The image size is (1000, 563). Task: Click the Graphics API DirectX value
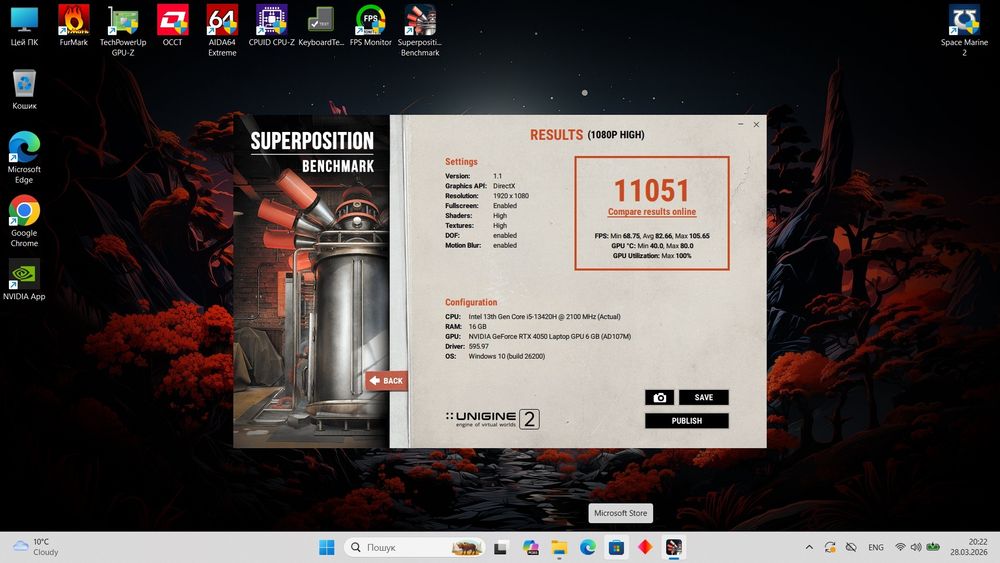[504, 186]
